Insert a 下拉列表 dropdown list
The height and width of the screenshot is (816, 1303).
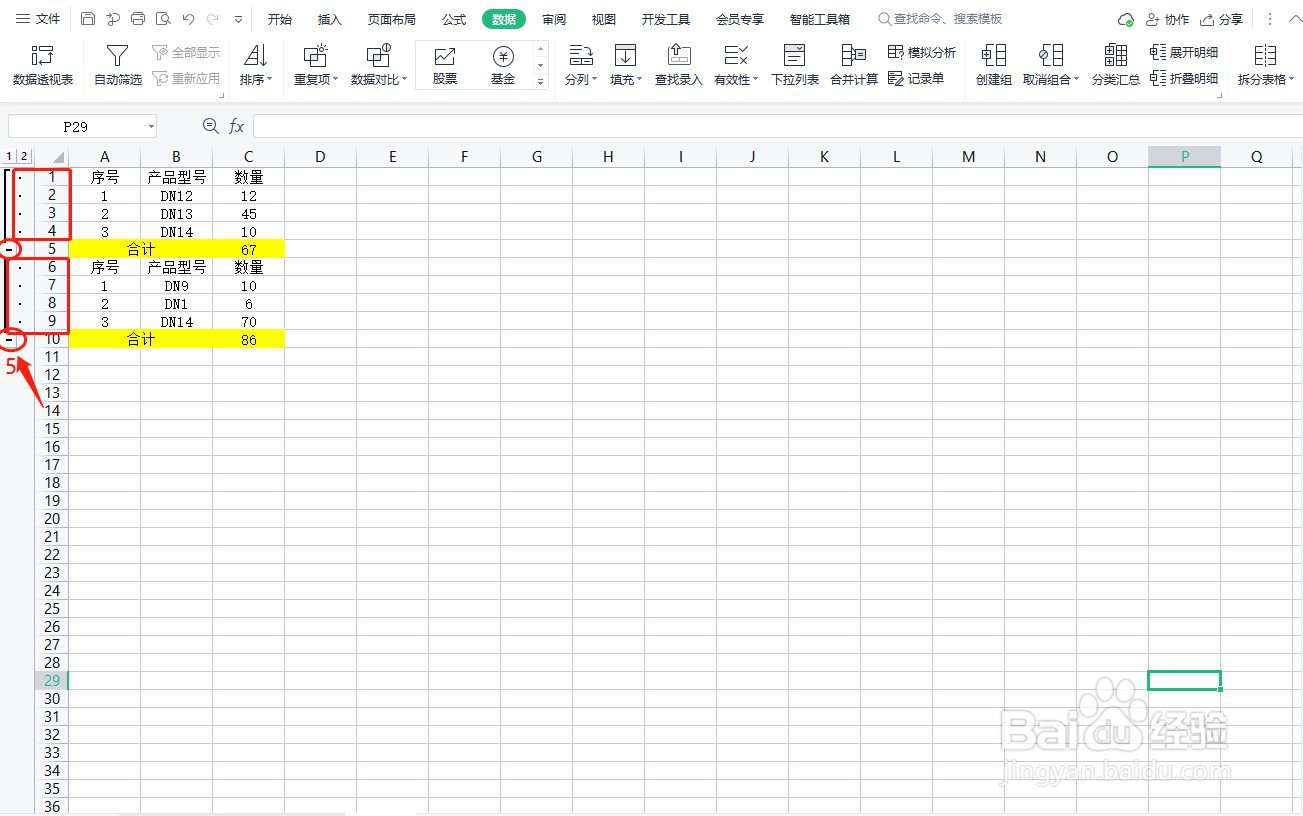coord(795,65)
